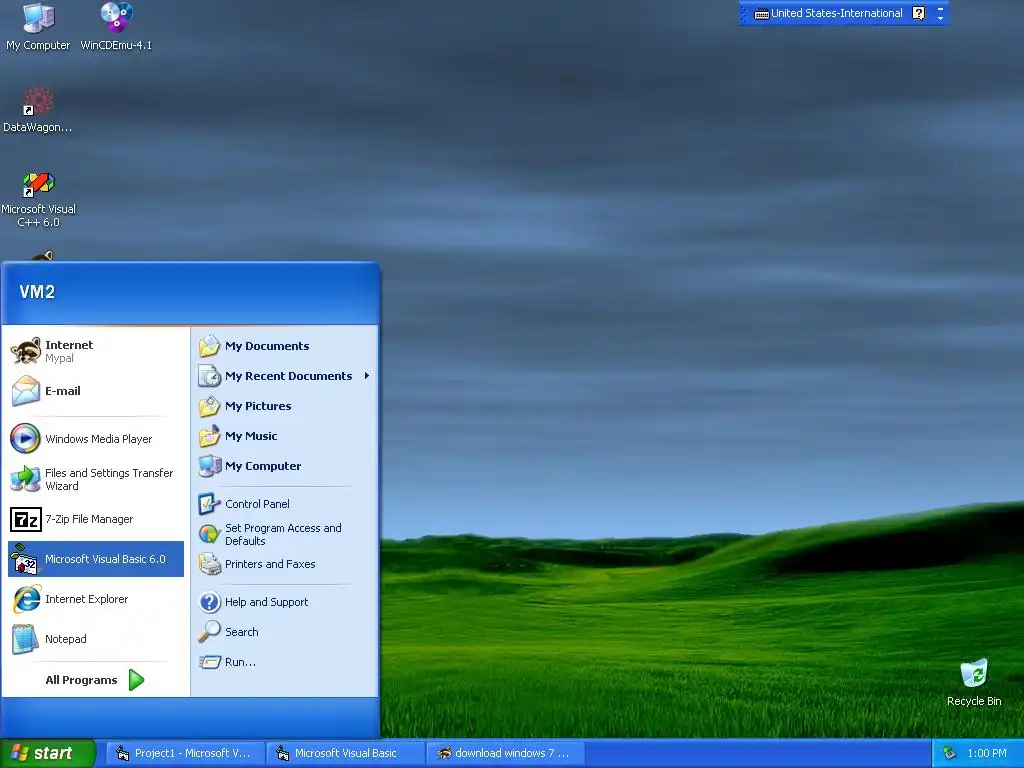Click the Windows Media Player icon
The height and width of the screenshot is (768, 1024).
(x=25, y=439)
